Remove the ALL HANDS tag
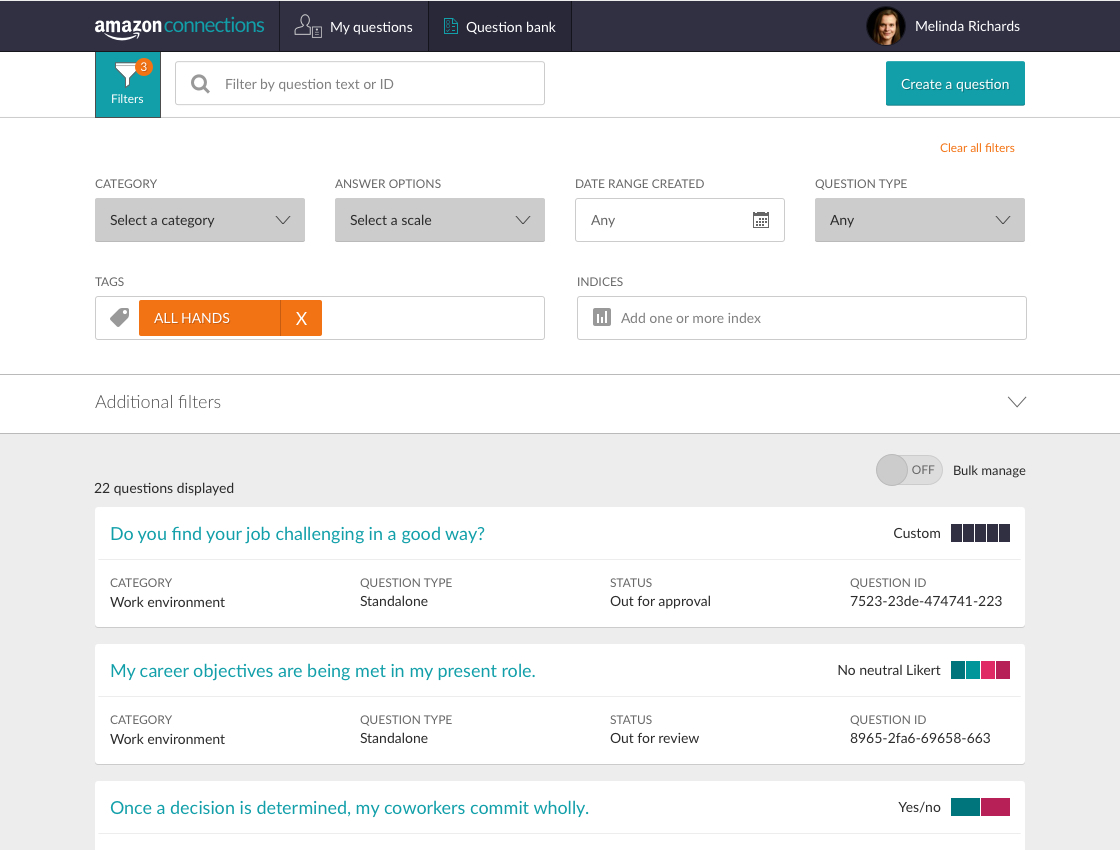This screenshot has width=1120, height=850. click(x=301, y=317)
